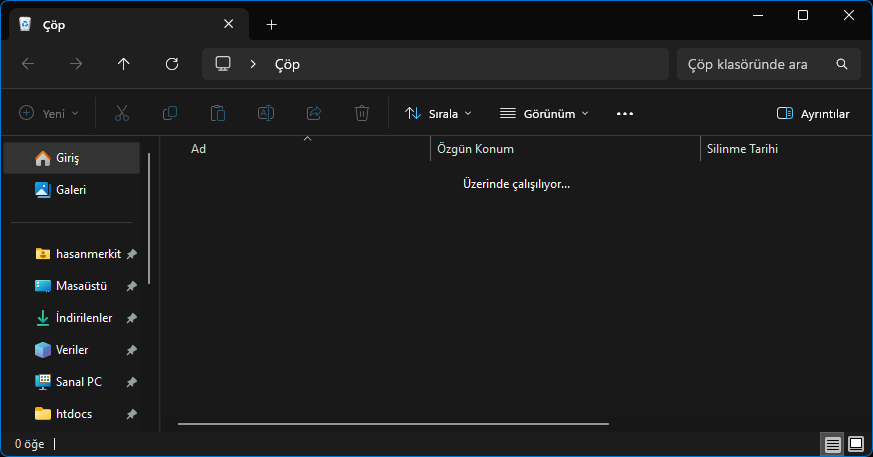The width and height of the screenshot is (873, 457).
Task: Open the three-dots more options menu
Action: (x=625, y=114)
